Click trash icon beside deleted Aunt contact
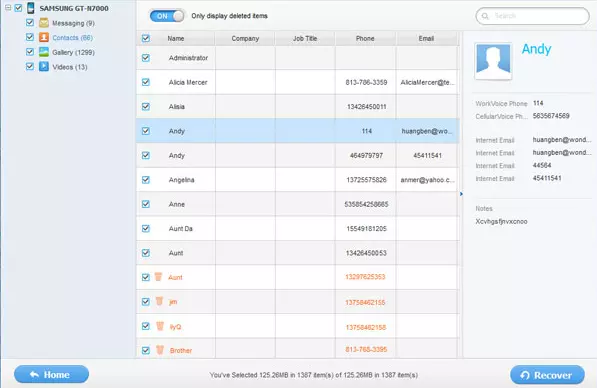This screenshot has width=597, height=388. pyautogui.click(x=158, y=277)
